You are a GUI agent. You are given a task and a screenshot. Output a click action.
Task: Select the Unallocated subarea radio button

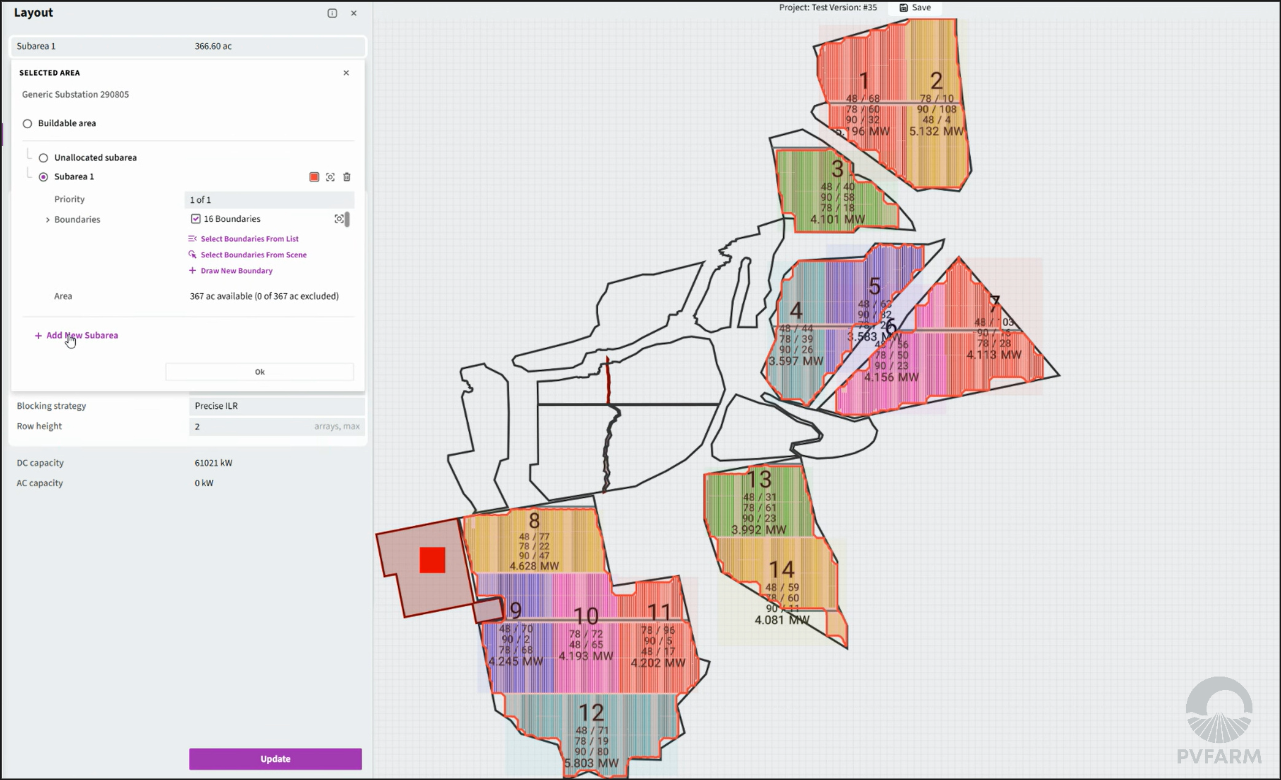(x=44, y=158)
